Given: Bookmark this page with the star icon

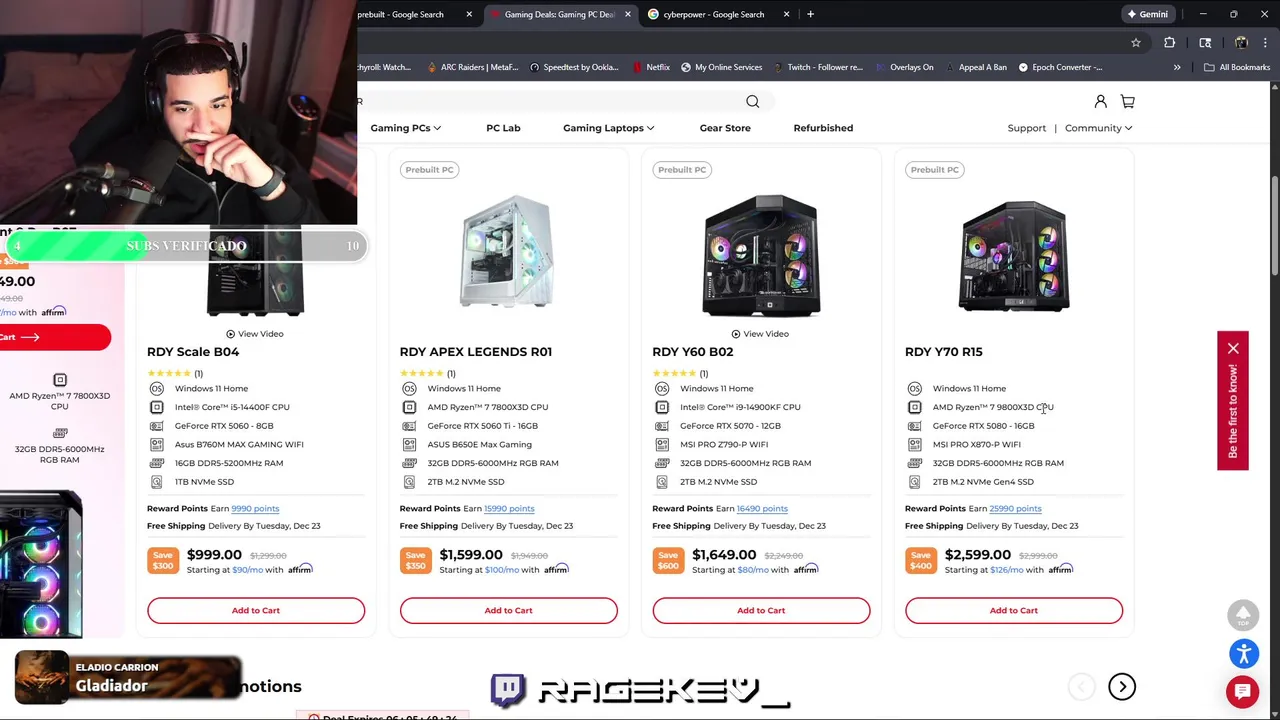Looking at the screenshot, I should [1136, 43].
